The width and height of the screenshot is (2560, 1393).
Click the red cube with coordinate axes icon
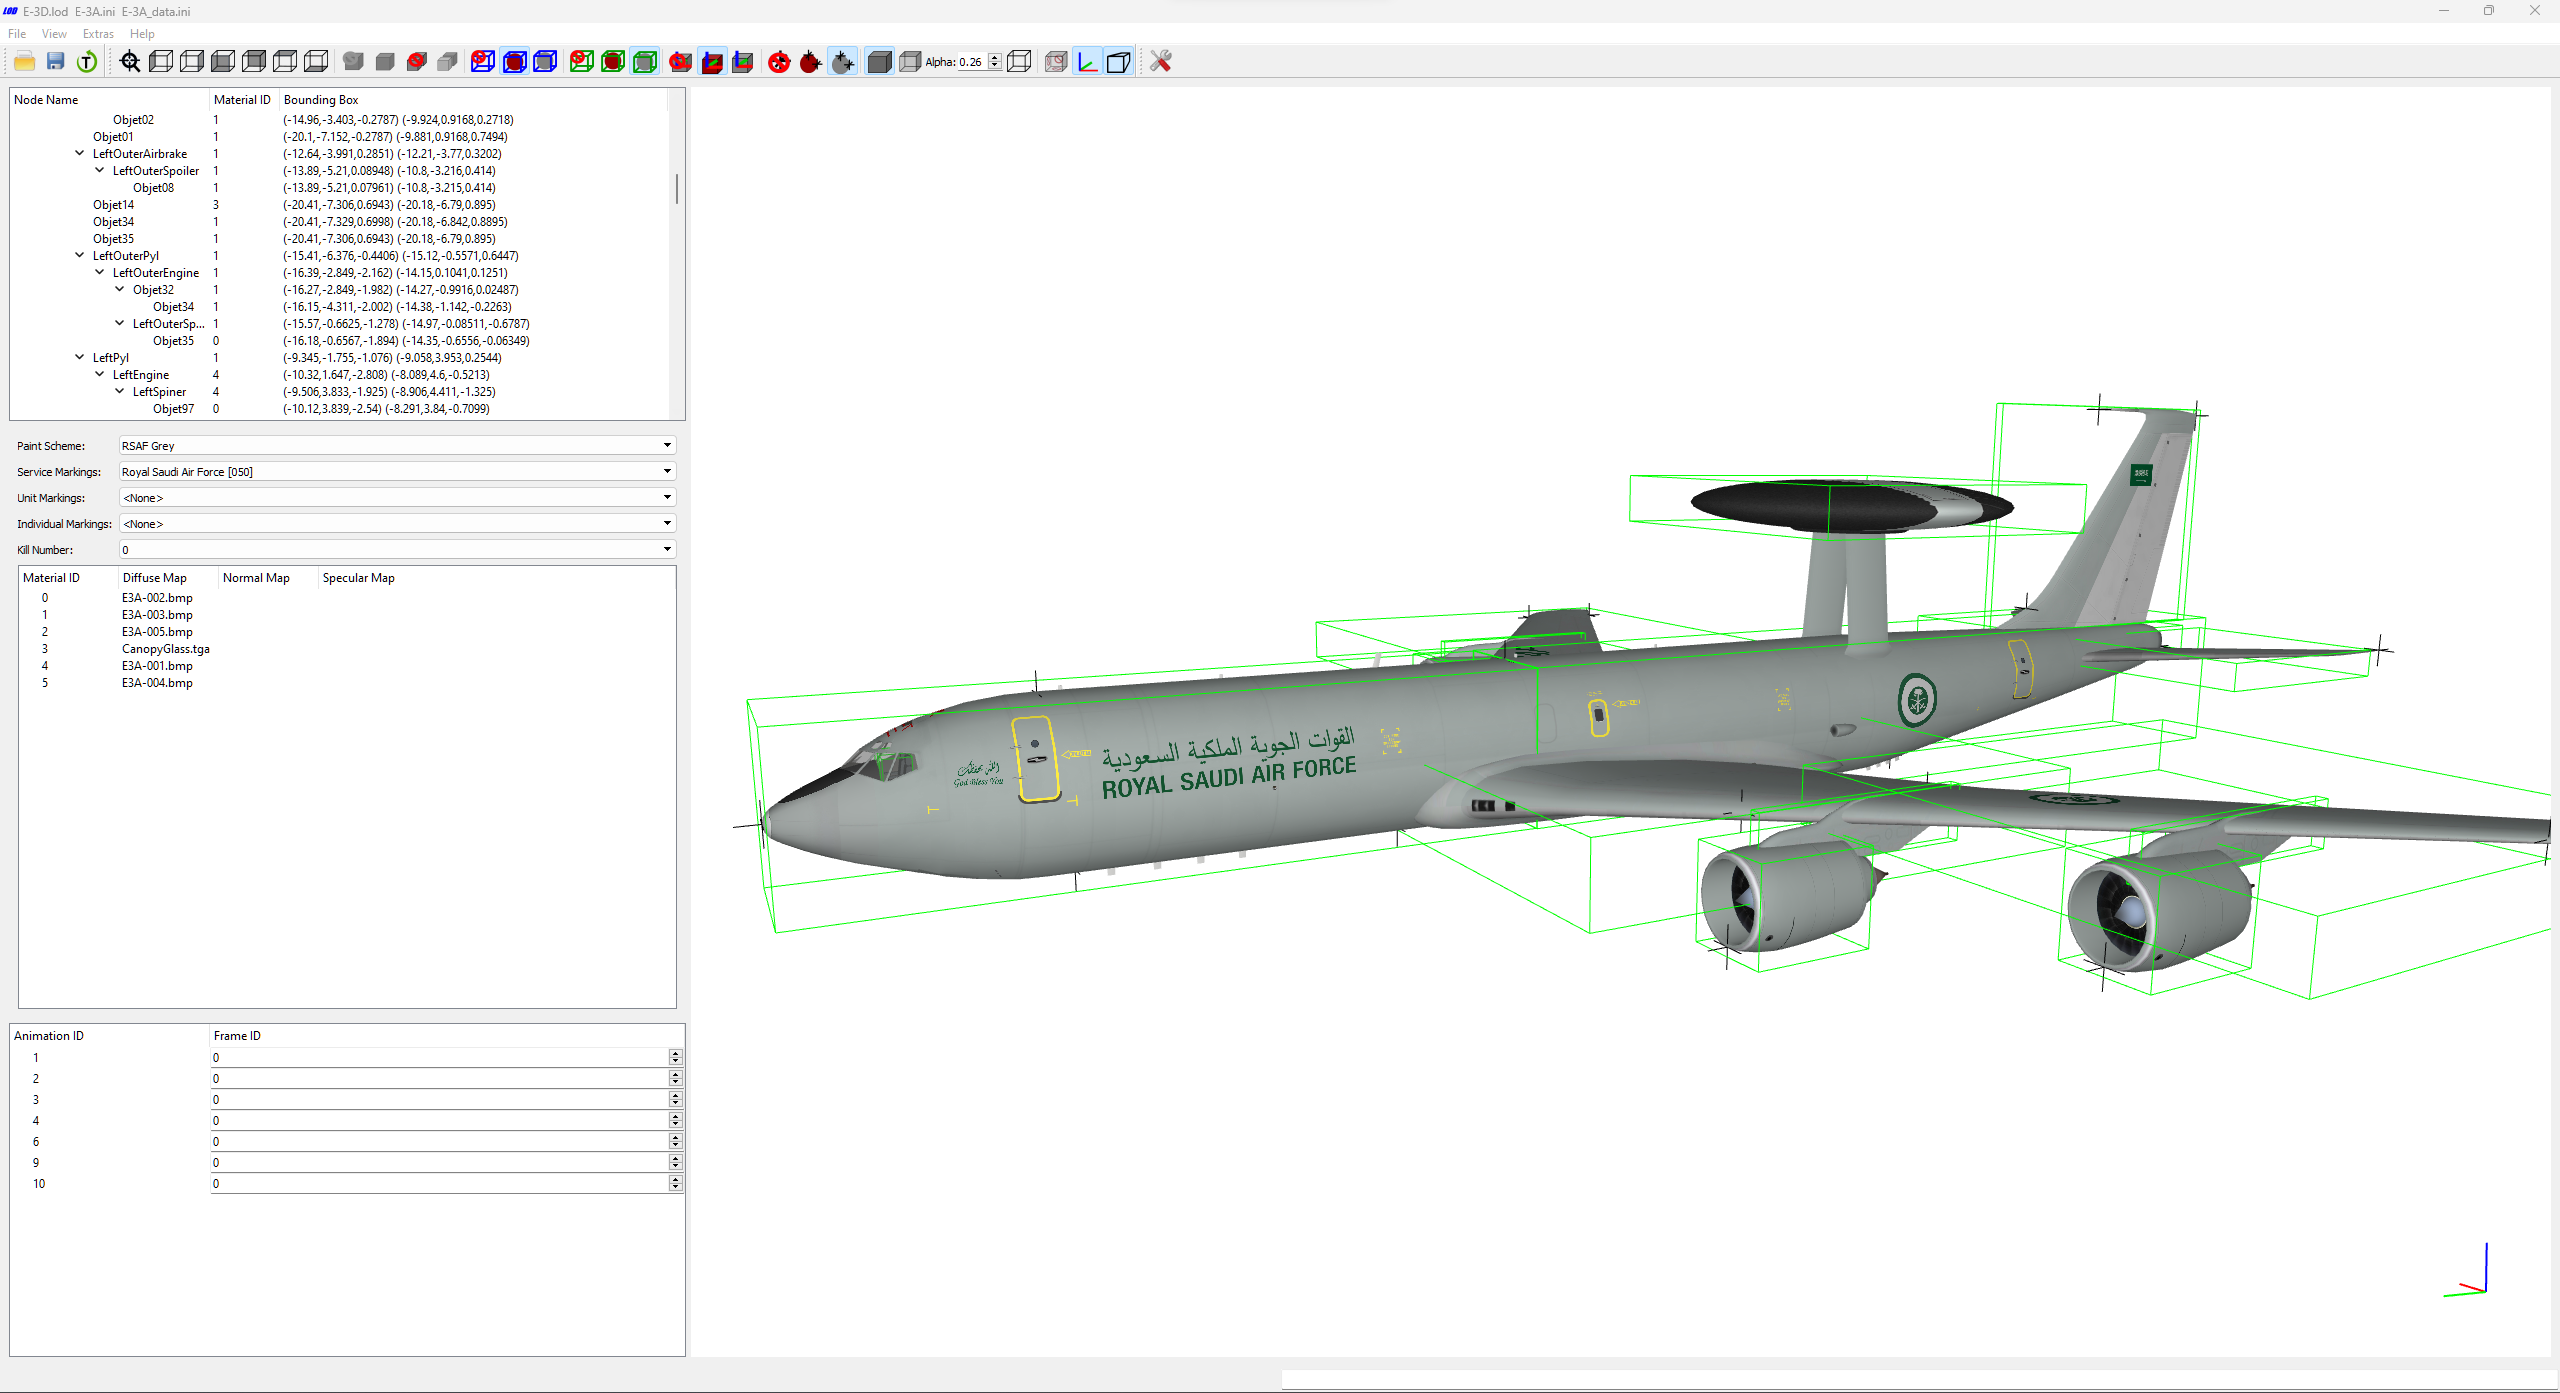(712, 62)
